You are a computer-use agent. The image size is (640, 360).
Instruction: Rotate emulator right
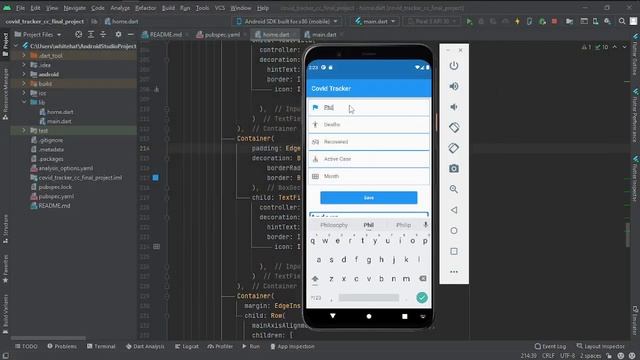point(454,148)
